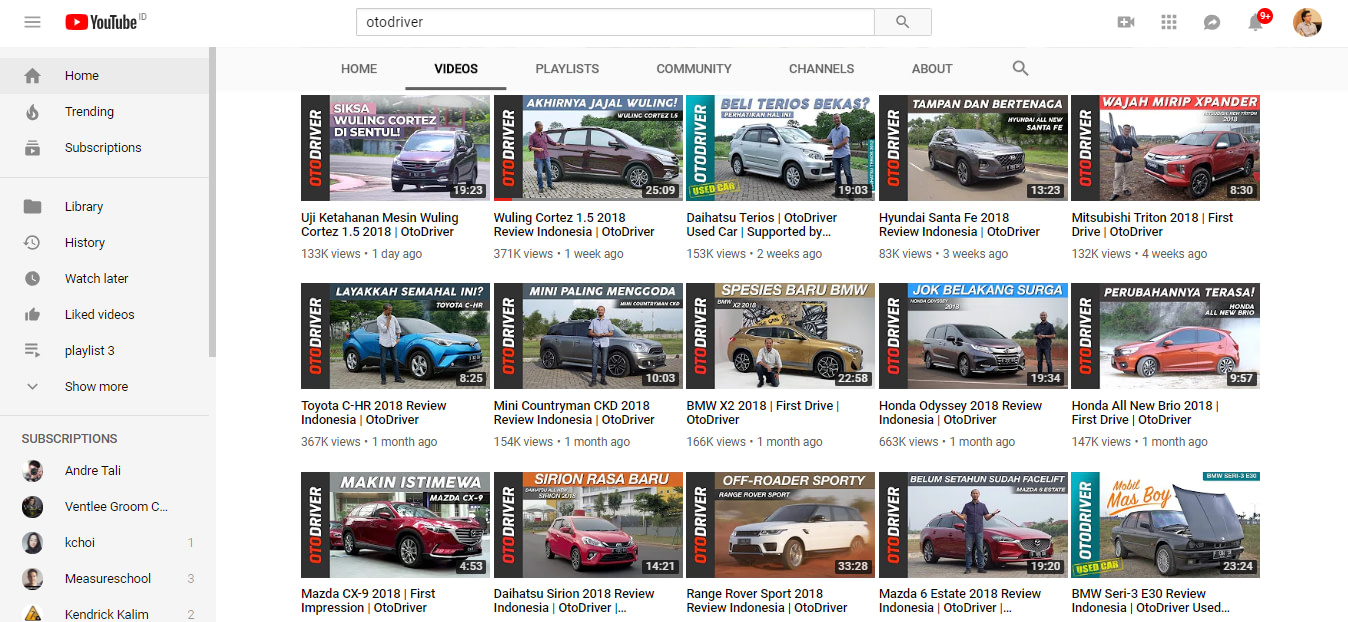The height and width of the screenshot is (622, 1348).
Task: Open Honda All New Brio thumbnail
Action: pyautogui.click(x=1166, y=336)
